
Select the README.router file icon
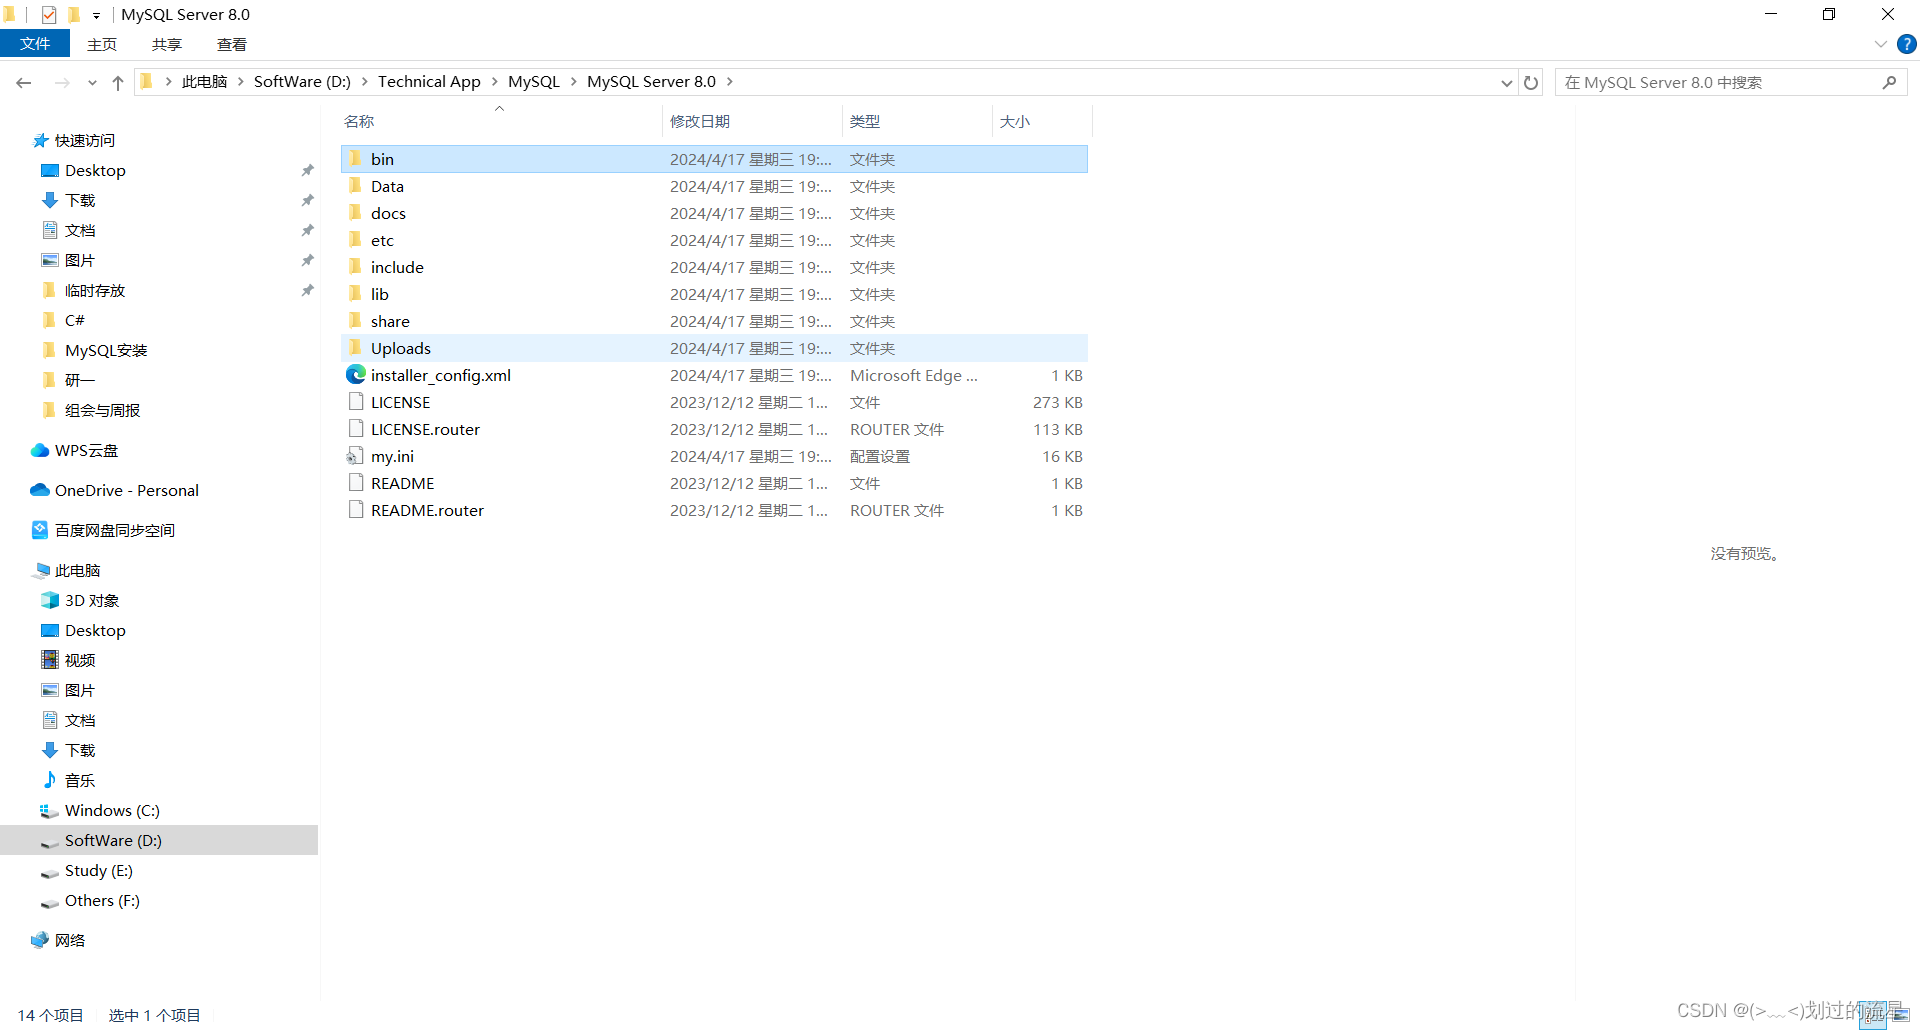click(355, 509)
